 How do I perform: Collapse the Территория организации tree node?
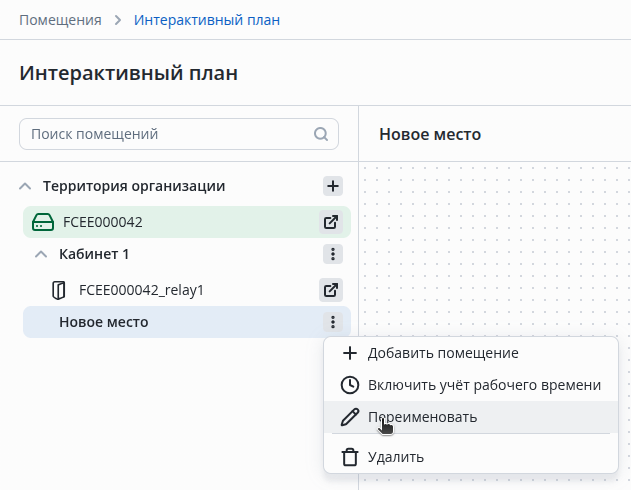tap(26, 186)
